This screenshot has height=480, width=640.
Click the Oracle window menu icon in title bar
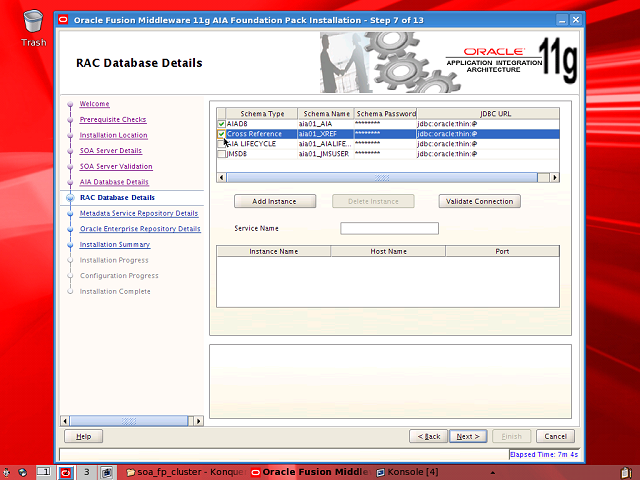click(63, 20)
